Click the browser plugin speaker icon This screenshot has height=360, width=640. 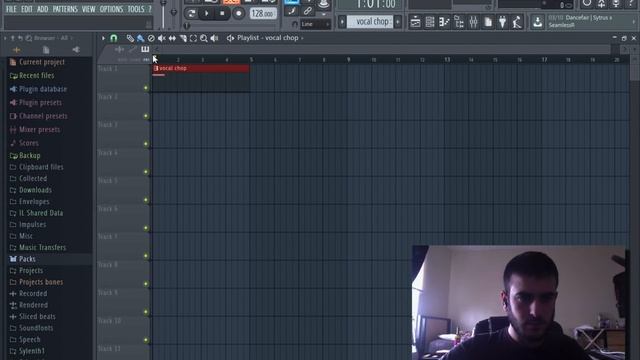tap(76, 50)
